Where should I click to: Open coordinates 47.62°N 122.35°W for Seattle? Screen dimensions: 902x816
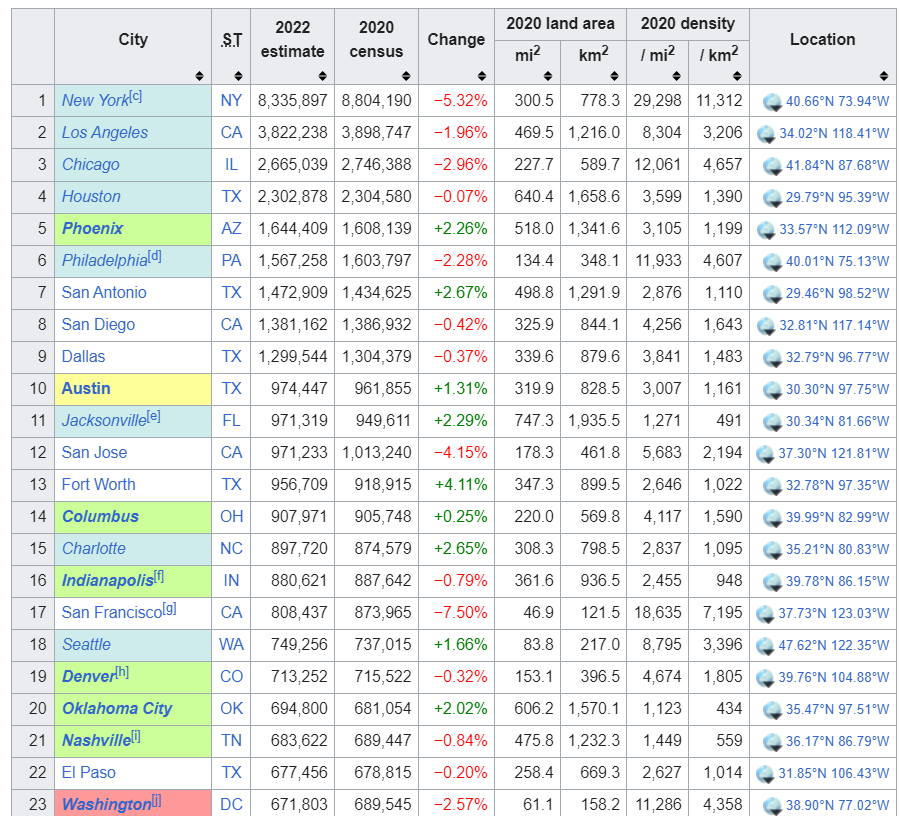coord(834,645)
